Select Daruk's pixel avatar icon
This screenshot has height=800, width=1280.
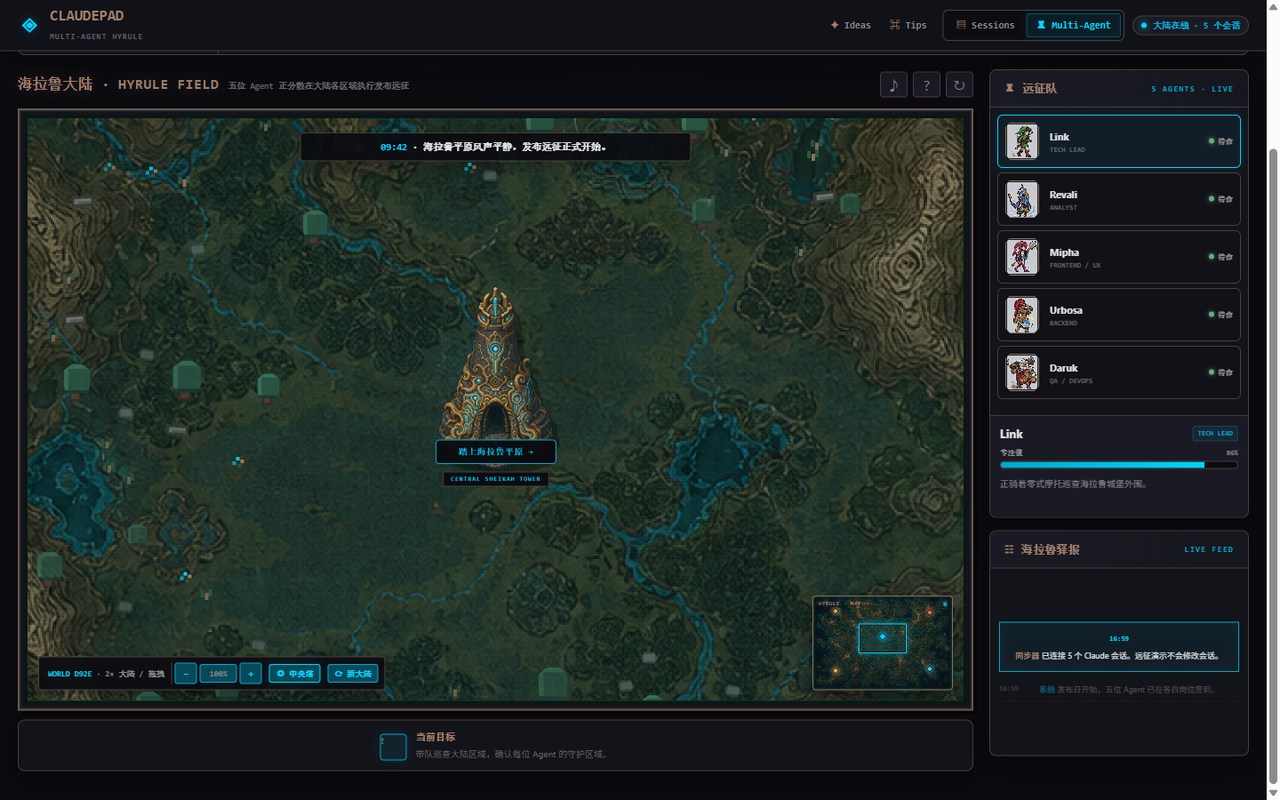[x=1022, y=373]
